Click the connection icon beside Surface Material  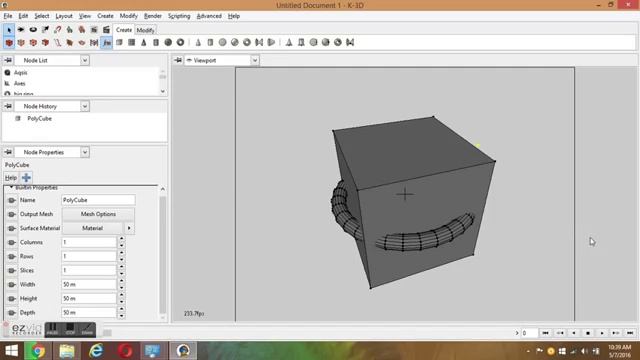11,228
